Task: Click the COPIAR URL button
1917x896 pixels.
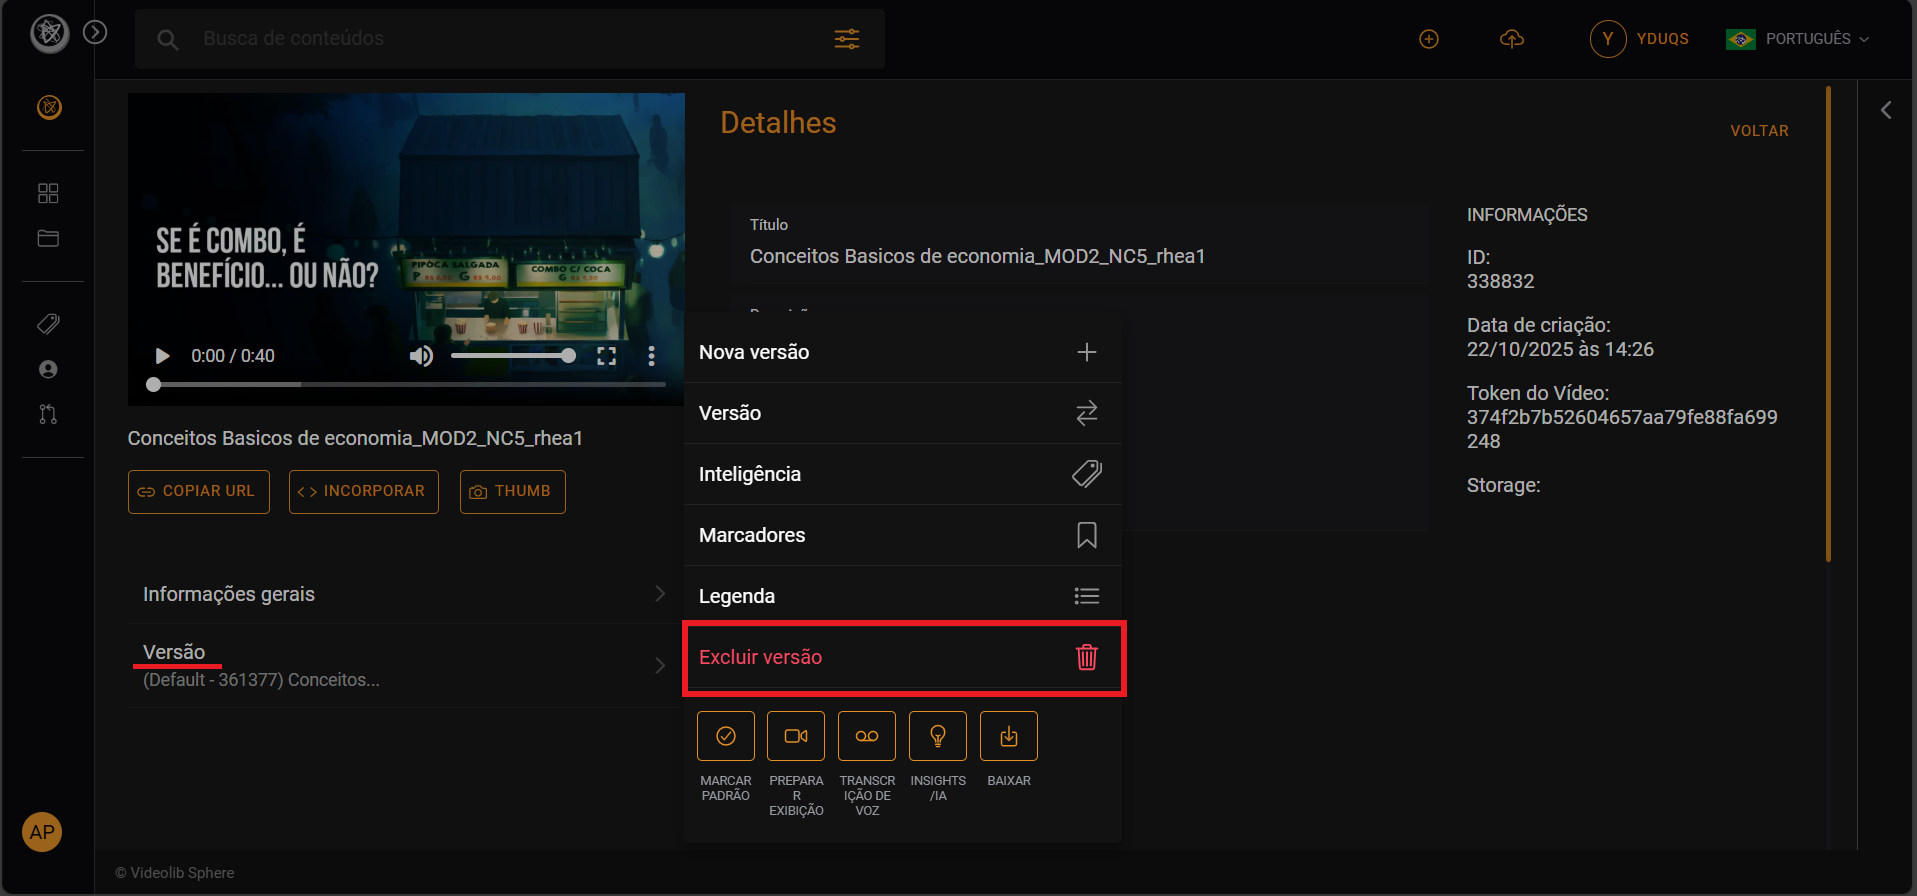Action: click(x=199, y=492)
